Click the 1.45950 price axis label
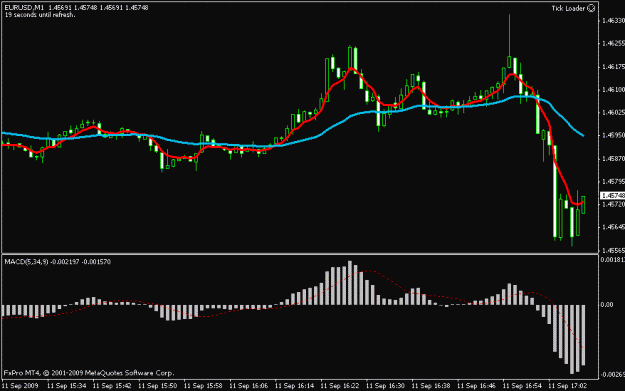This screenshot has height=391, width=625. 613,136
